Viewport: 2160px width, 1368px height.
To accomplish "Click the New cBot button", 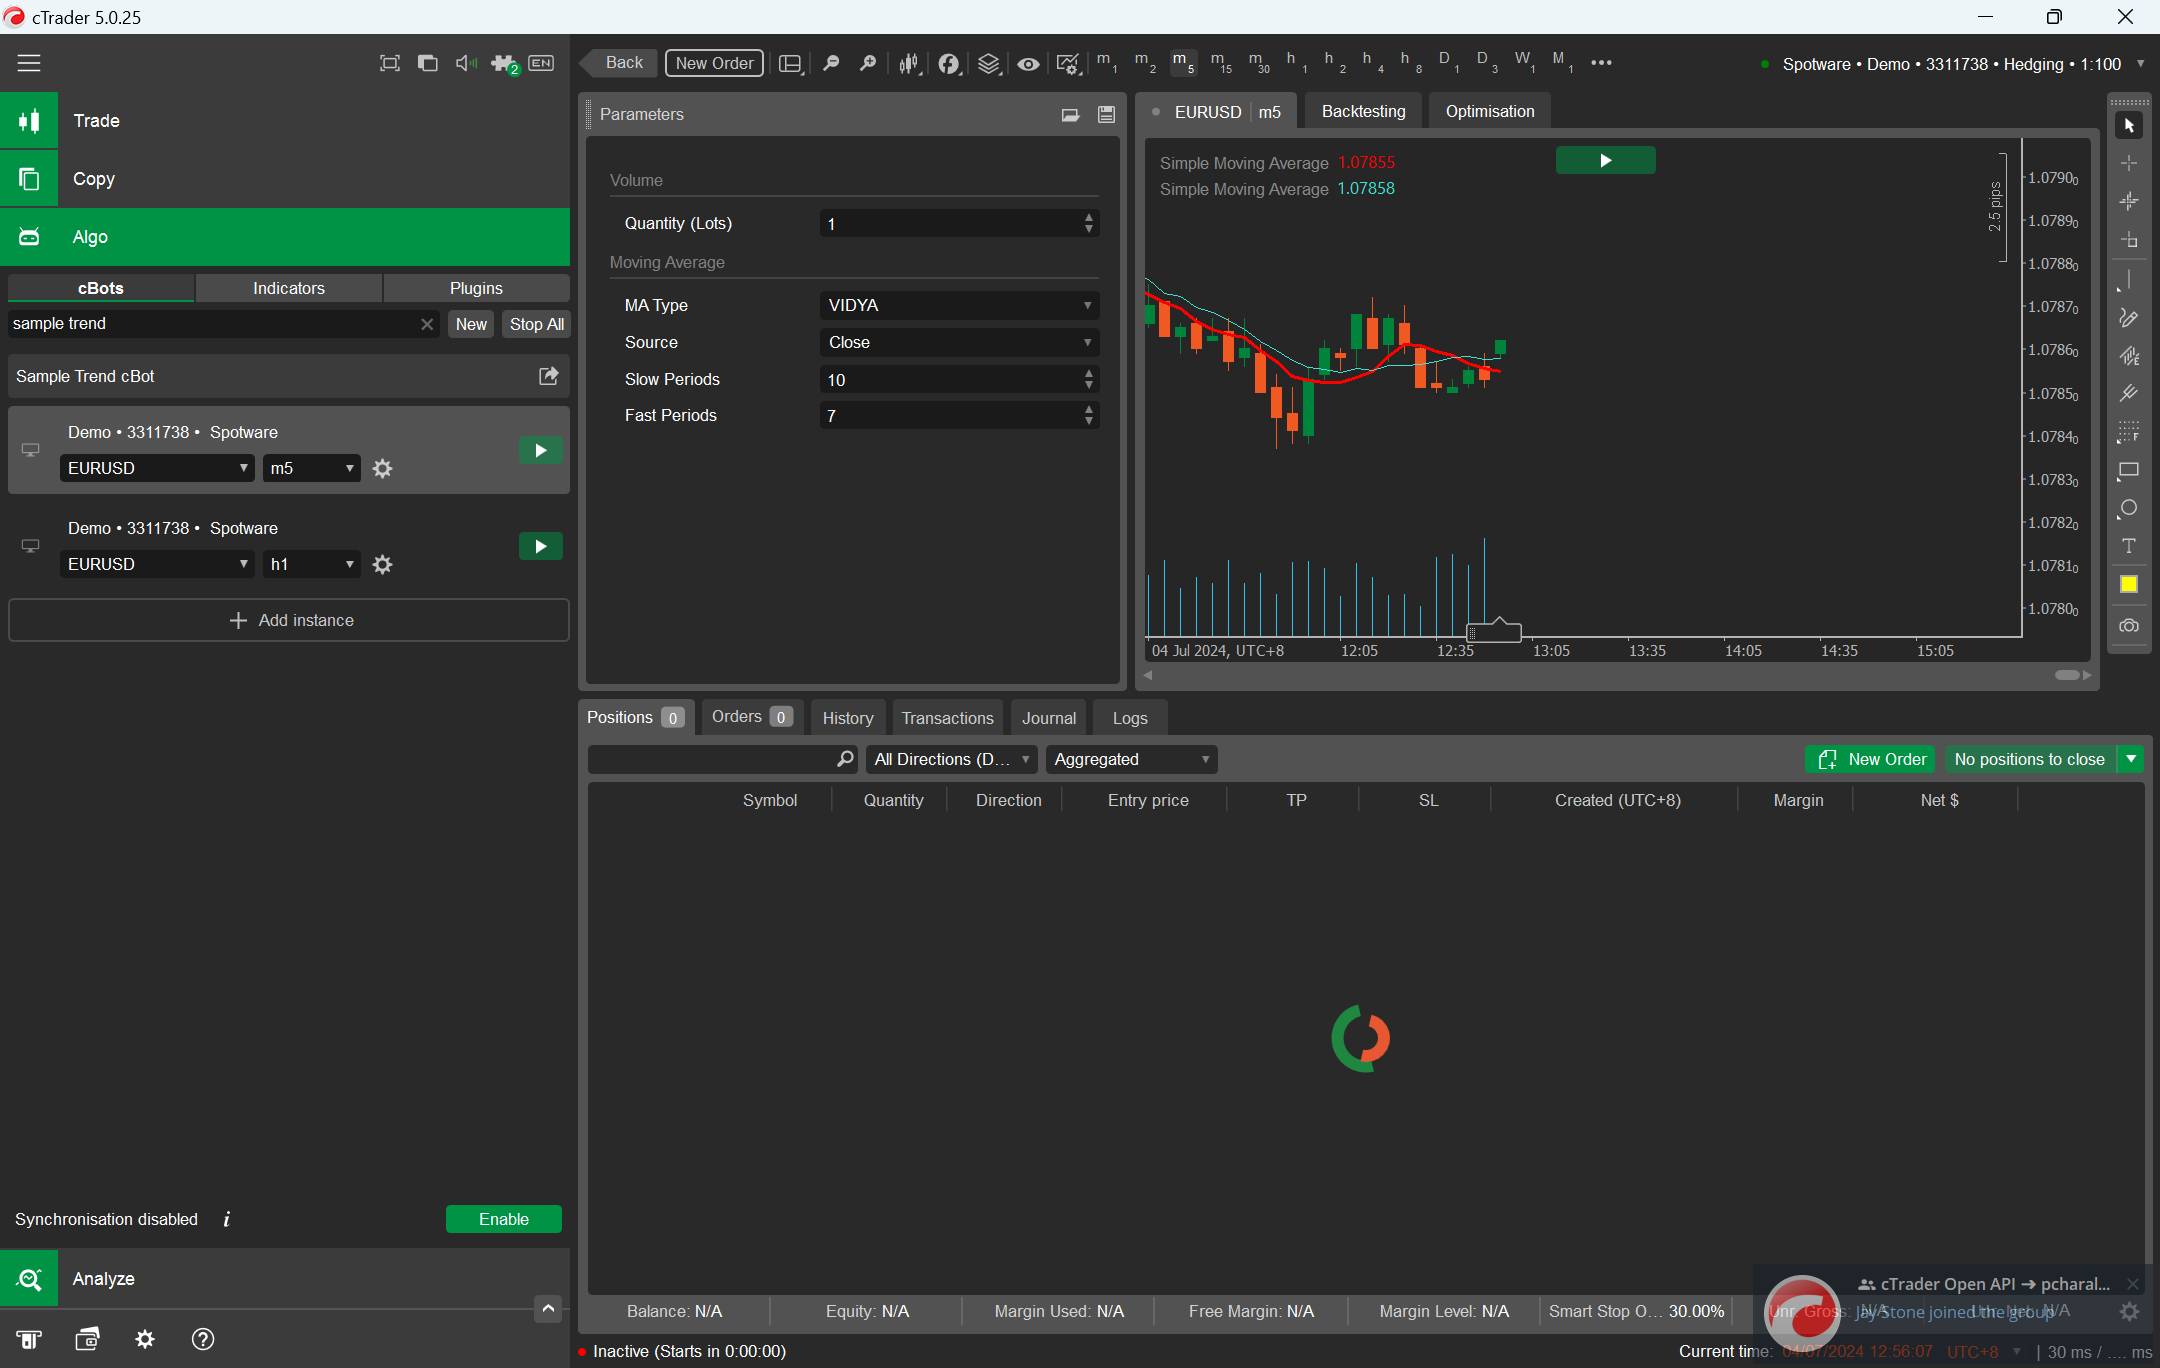I will 471,324.
